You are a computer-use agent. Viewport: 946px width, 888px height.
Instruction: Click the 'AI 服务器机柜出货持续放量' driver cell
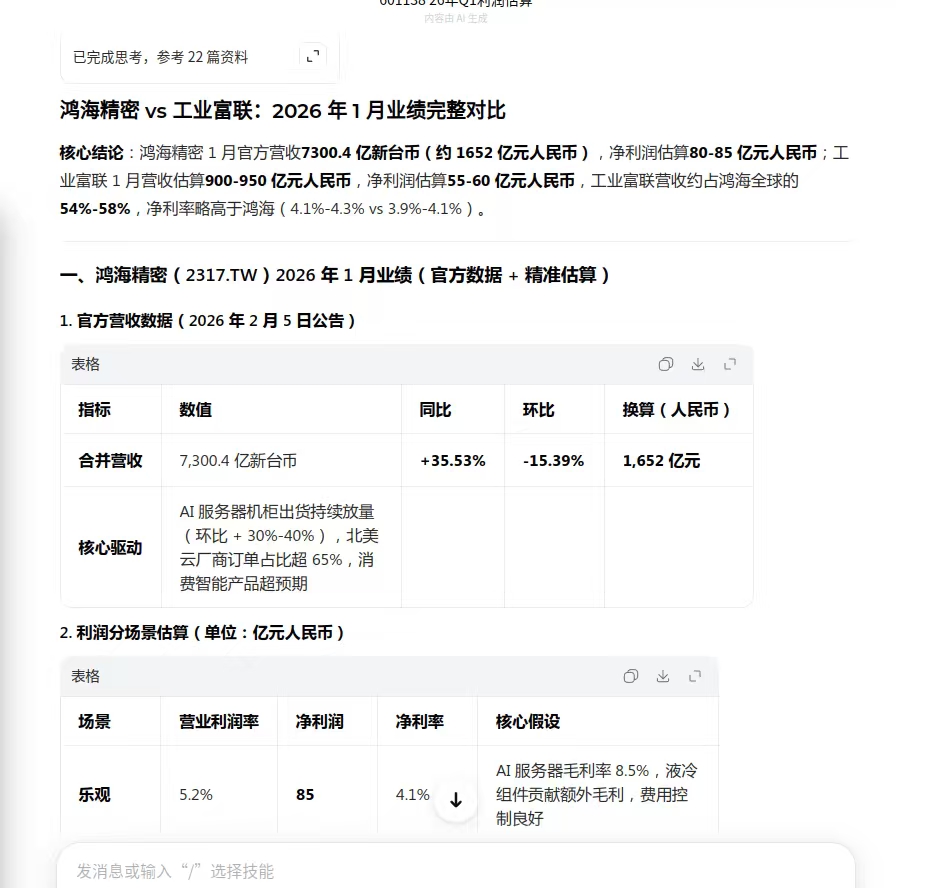[x=279, y=548]
